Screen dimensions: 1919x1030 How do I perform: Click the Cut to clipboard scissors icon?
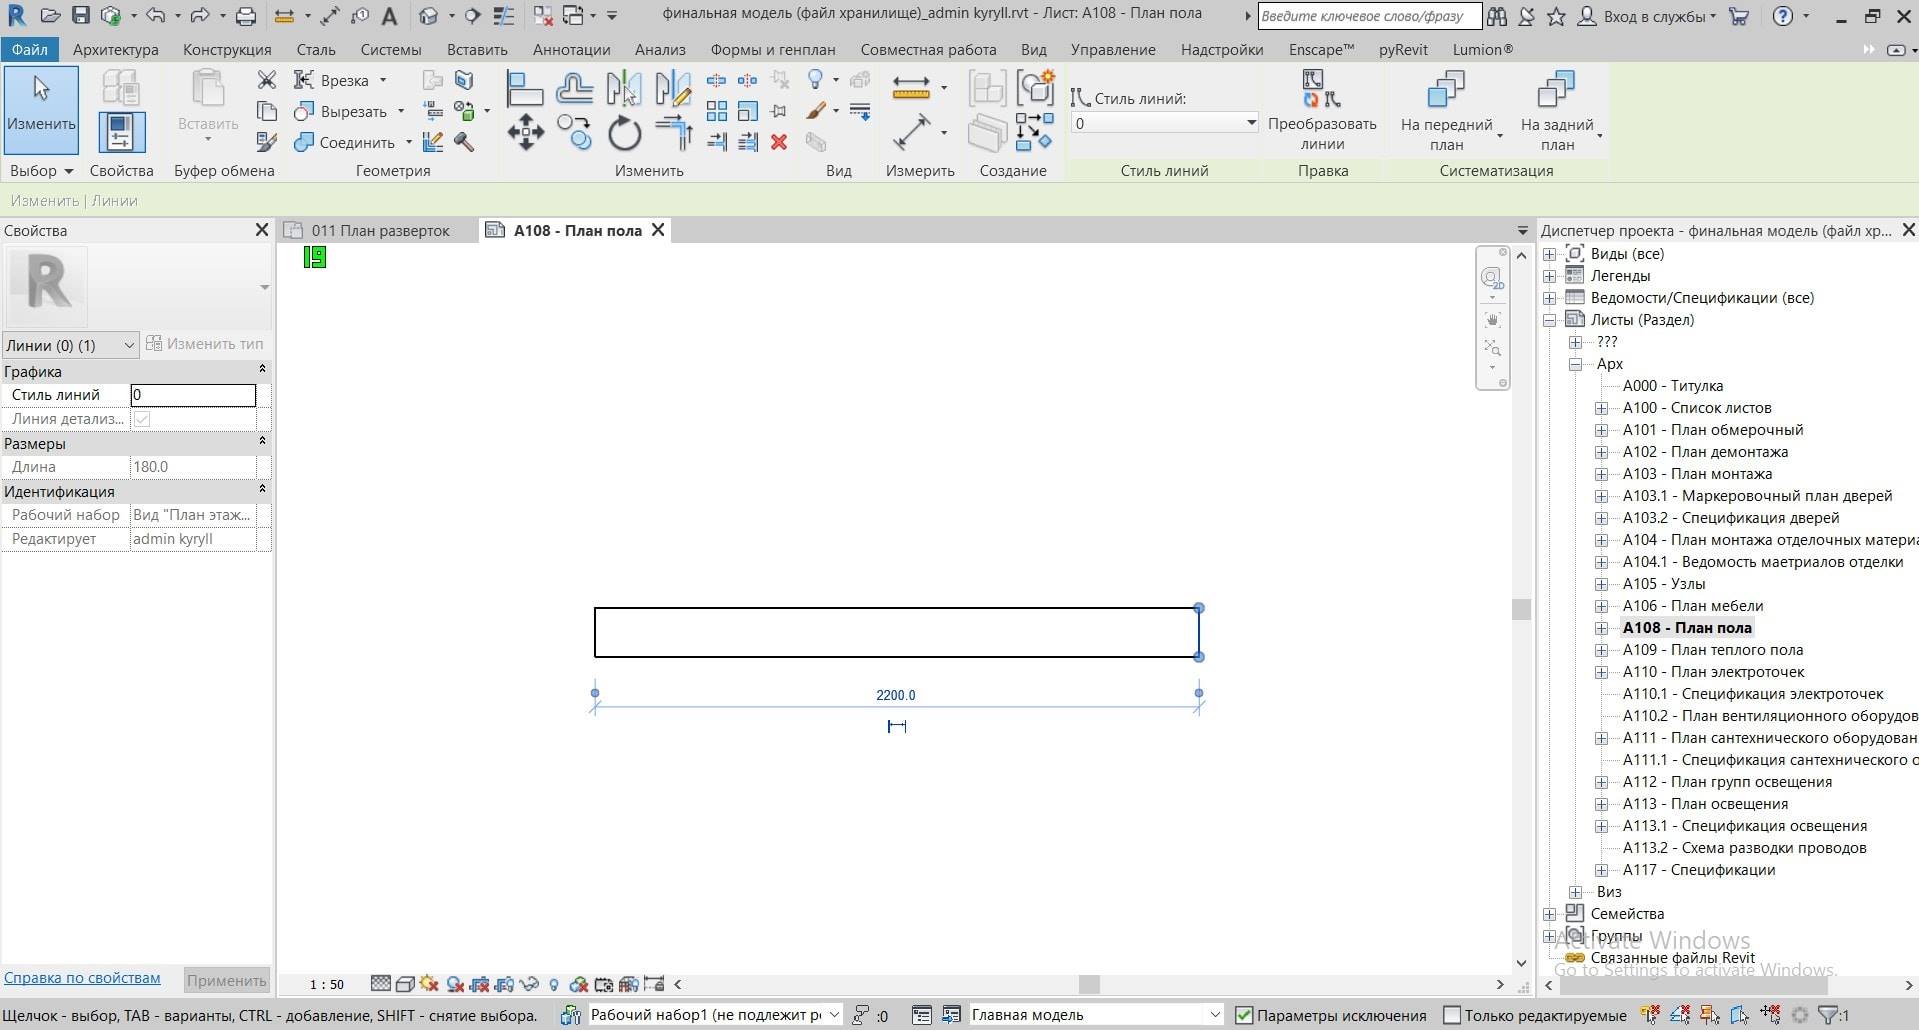pyautogui.click(x=267, y=80)
